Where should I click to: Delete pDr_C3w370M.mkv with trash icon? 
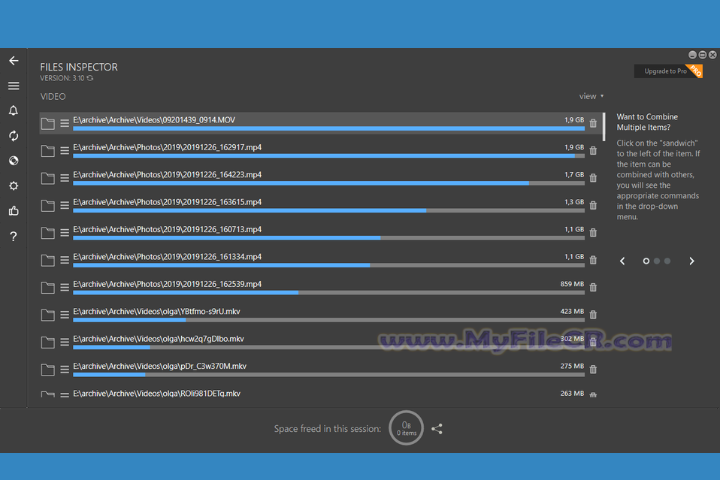593,369
